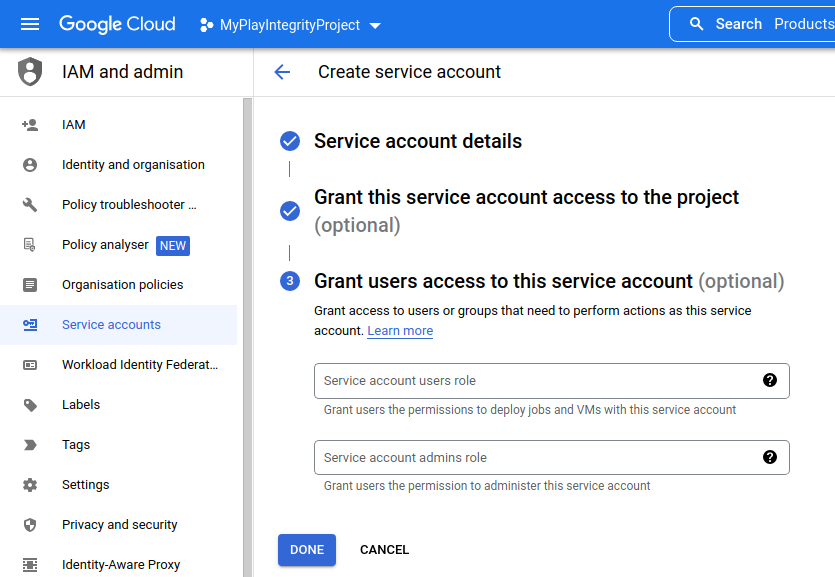This screenshot has width=835, height=577.
Task: Open Workload Identity Federation
Action: [x=139, y=364]
